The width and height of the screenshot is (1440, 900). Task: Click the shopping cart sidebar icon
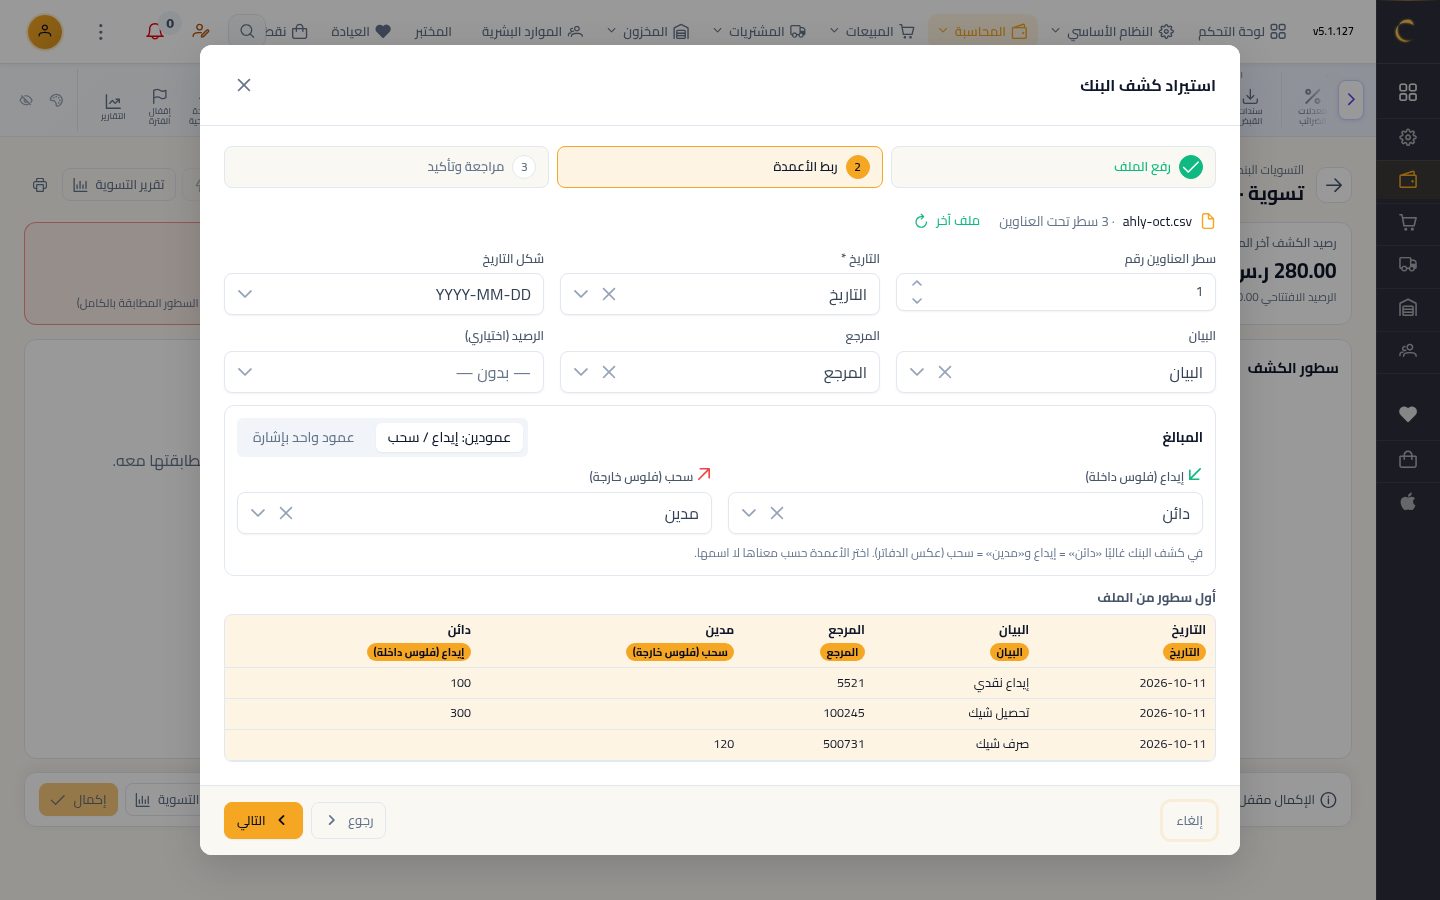(x=1408, y=222)
